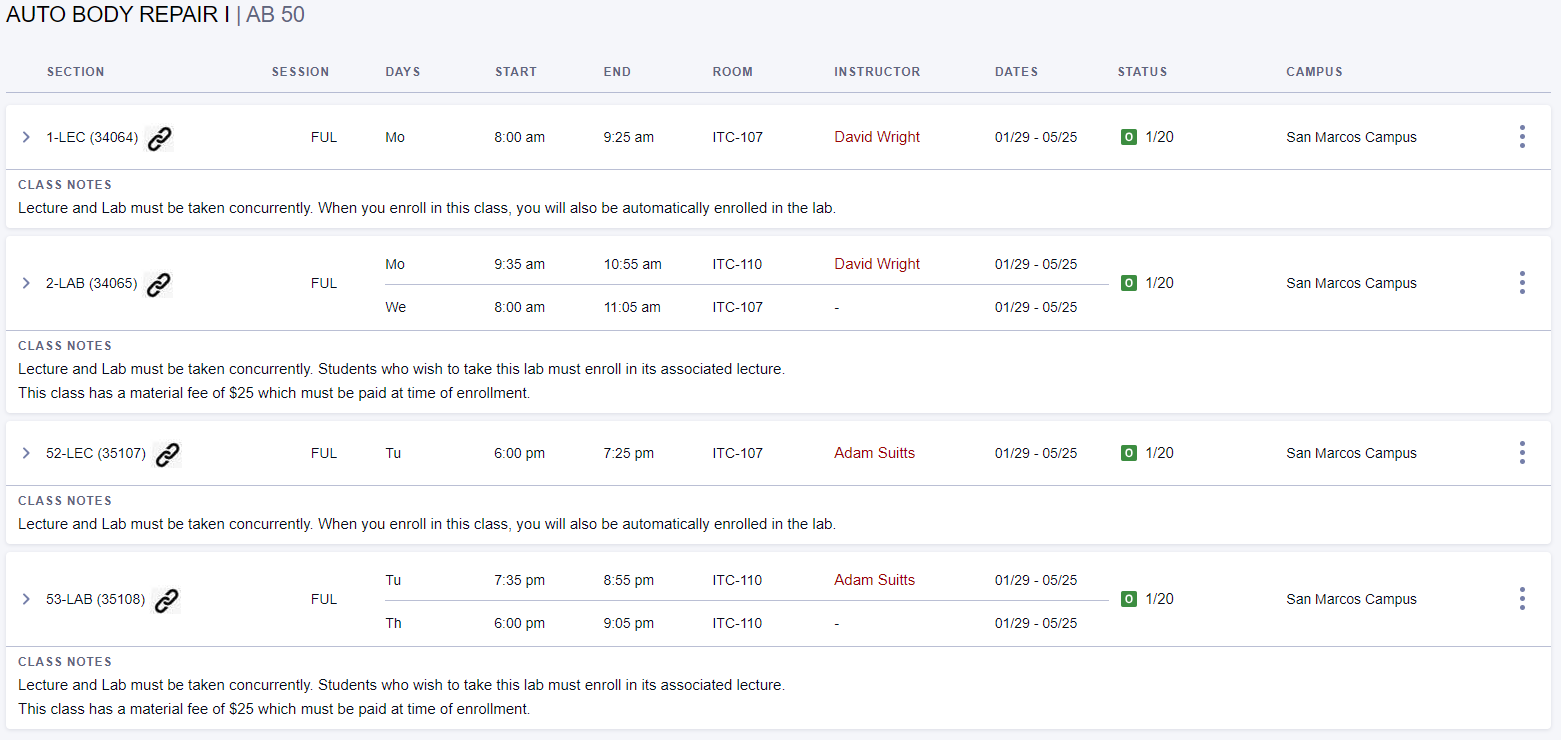Expand the 1-LEC (34064) section row

(x=26, y=137)
